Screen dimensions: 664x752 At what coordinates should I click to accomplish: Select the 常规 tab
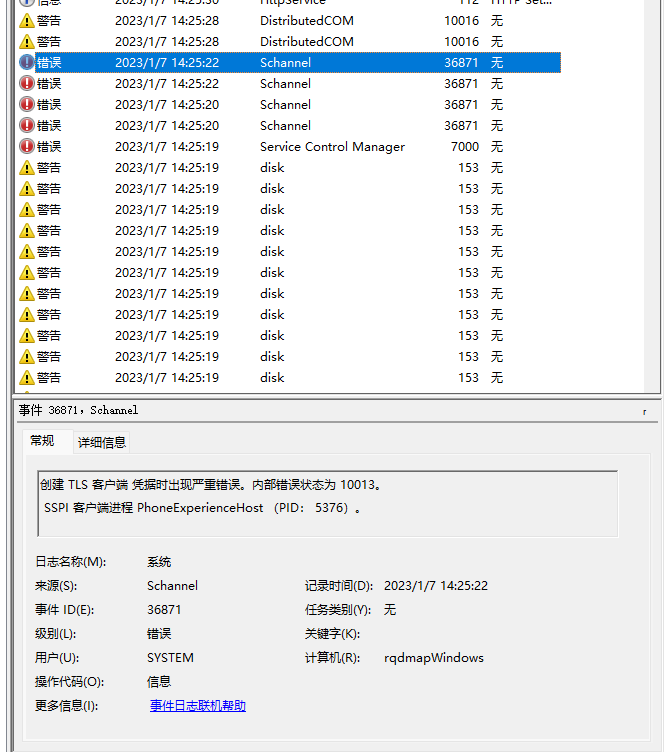pyautogui.click(x=42, y=441)
